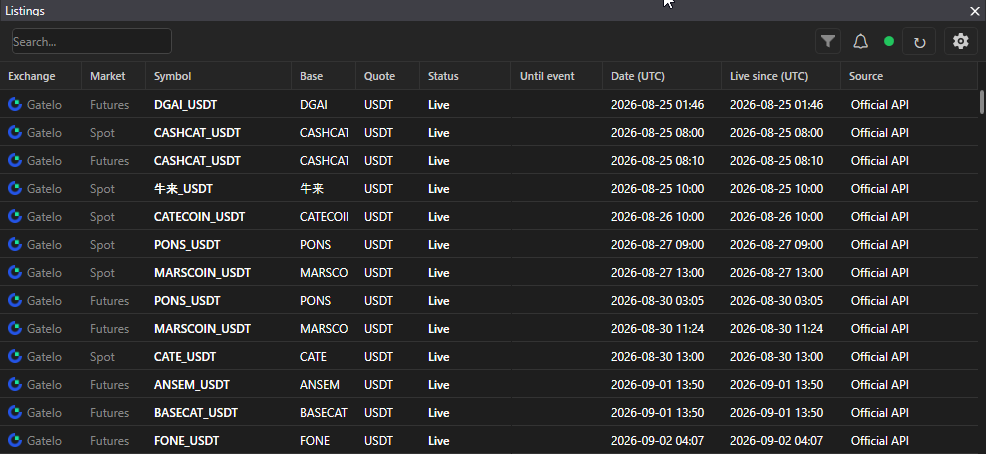
Task: Select BASECAT_USDT symbol cell
Action: click(x=196, y=412)
